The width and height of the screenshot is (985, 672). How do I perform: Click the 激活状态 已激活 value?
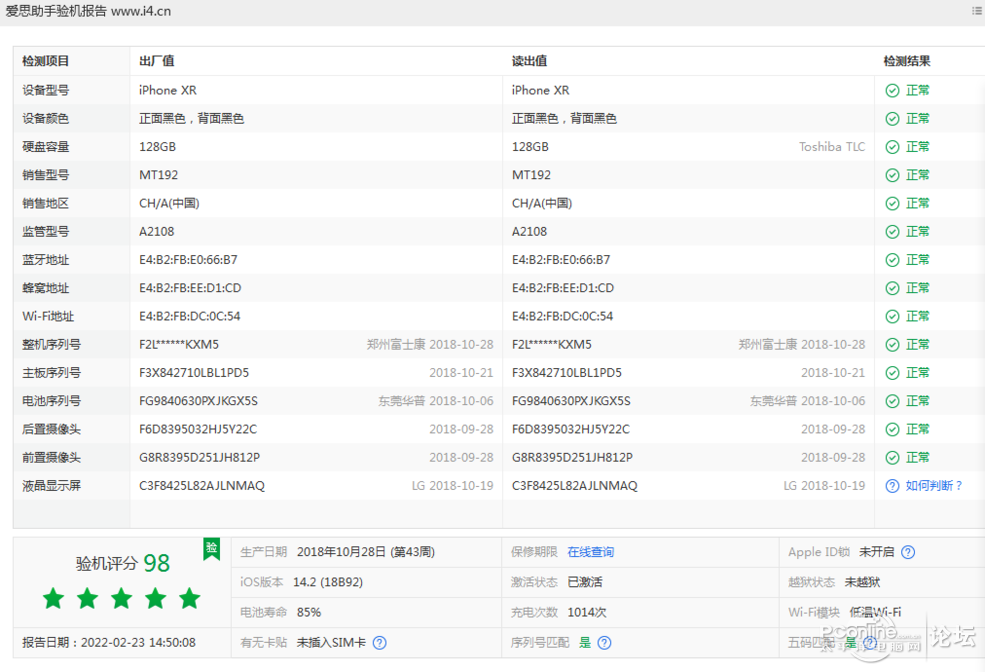(585, 582)
